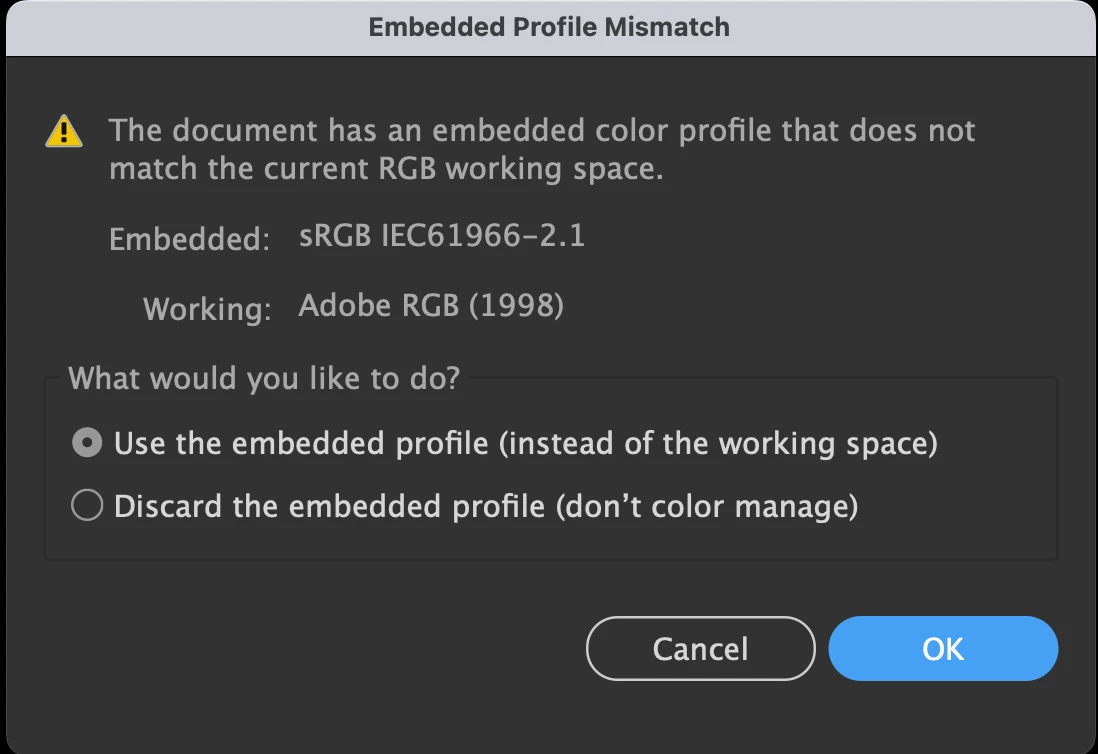The image size is (1098, 754).
Task: Click the words "Discard the embedded profile"
Action: (x=329, y=507)
